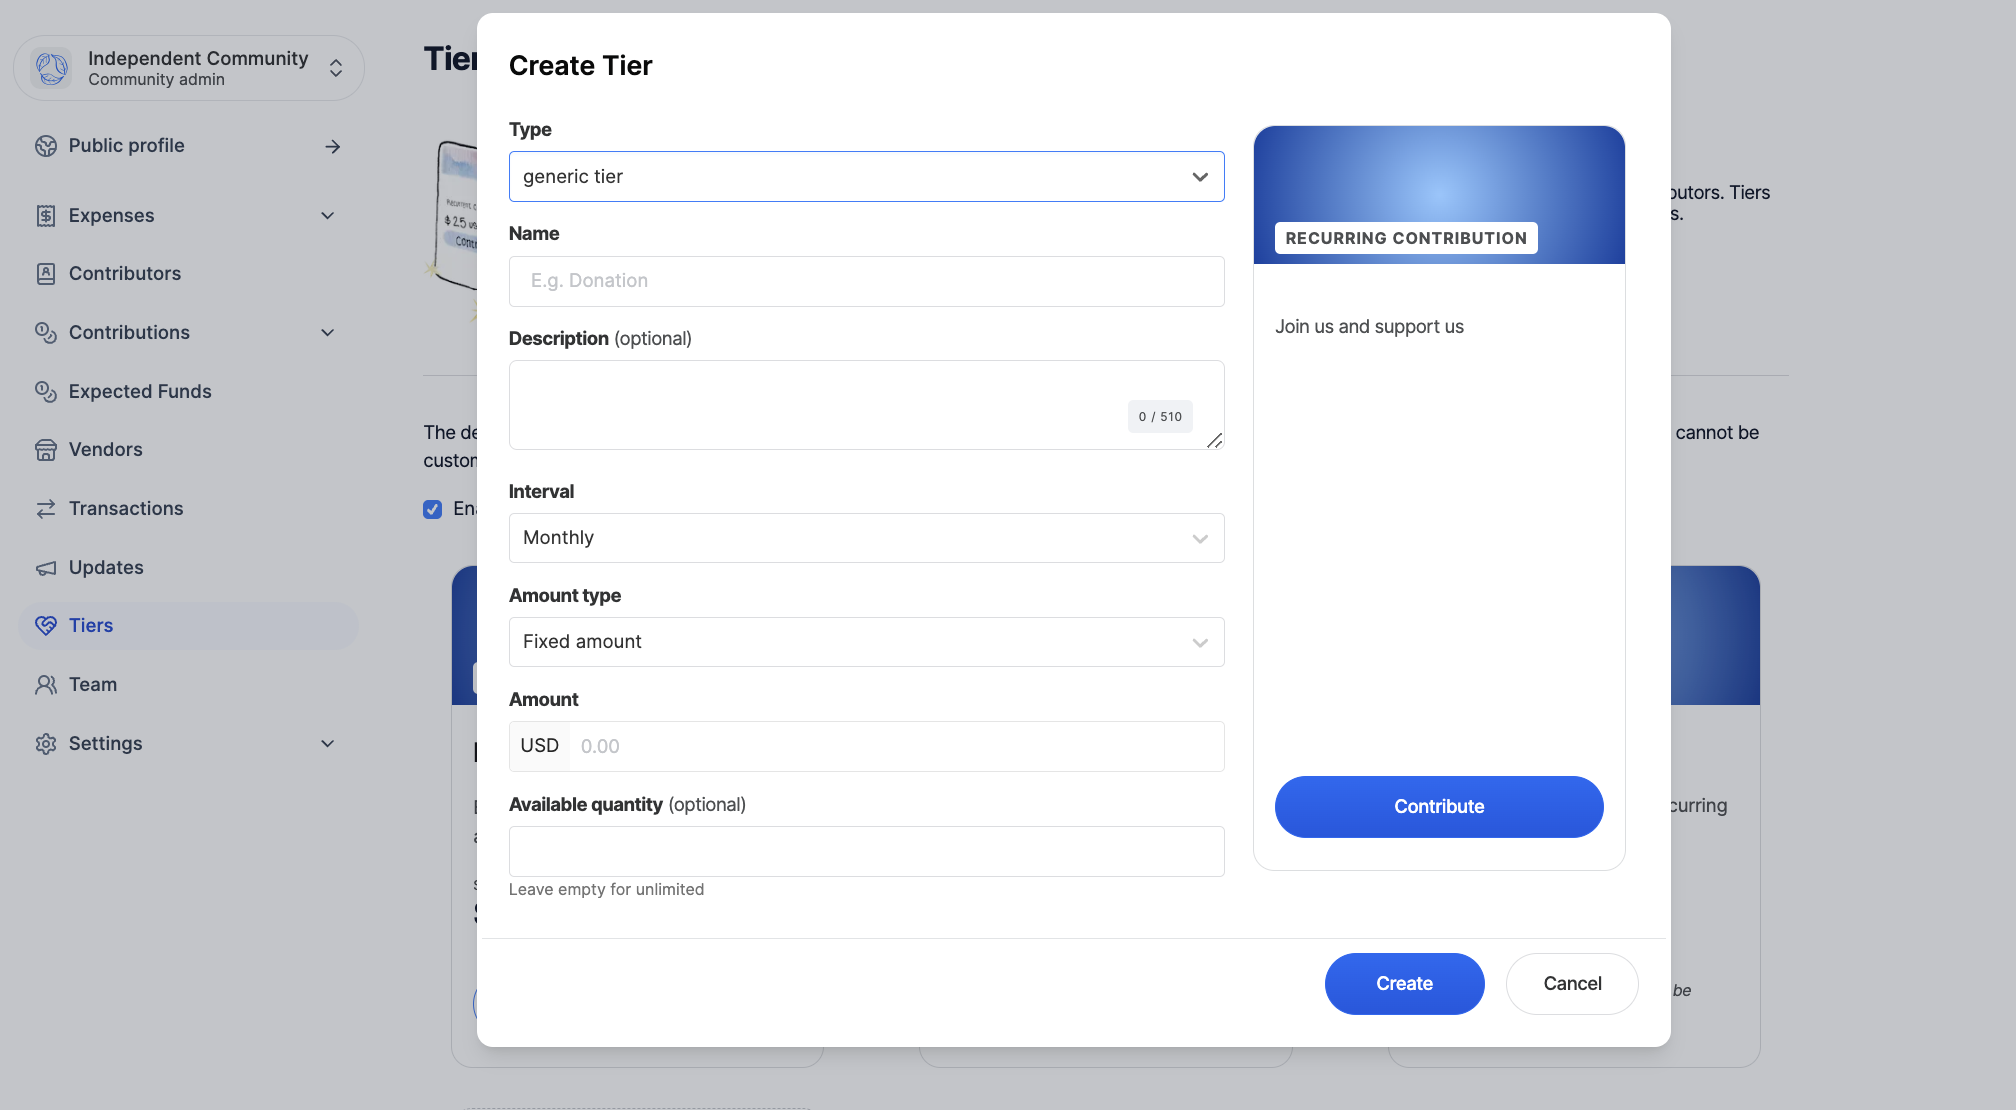Click the Expected Funds coins icon
This screenshot has width=2016, height=1110.
46,392
